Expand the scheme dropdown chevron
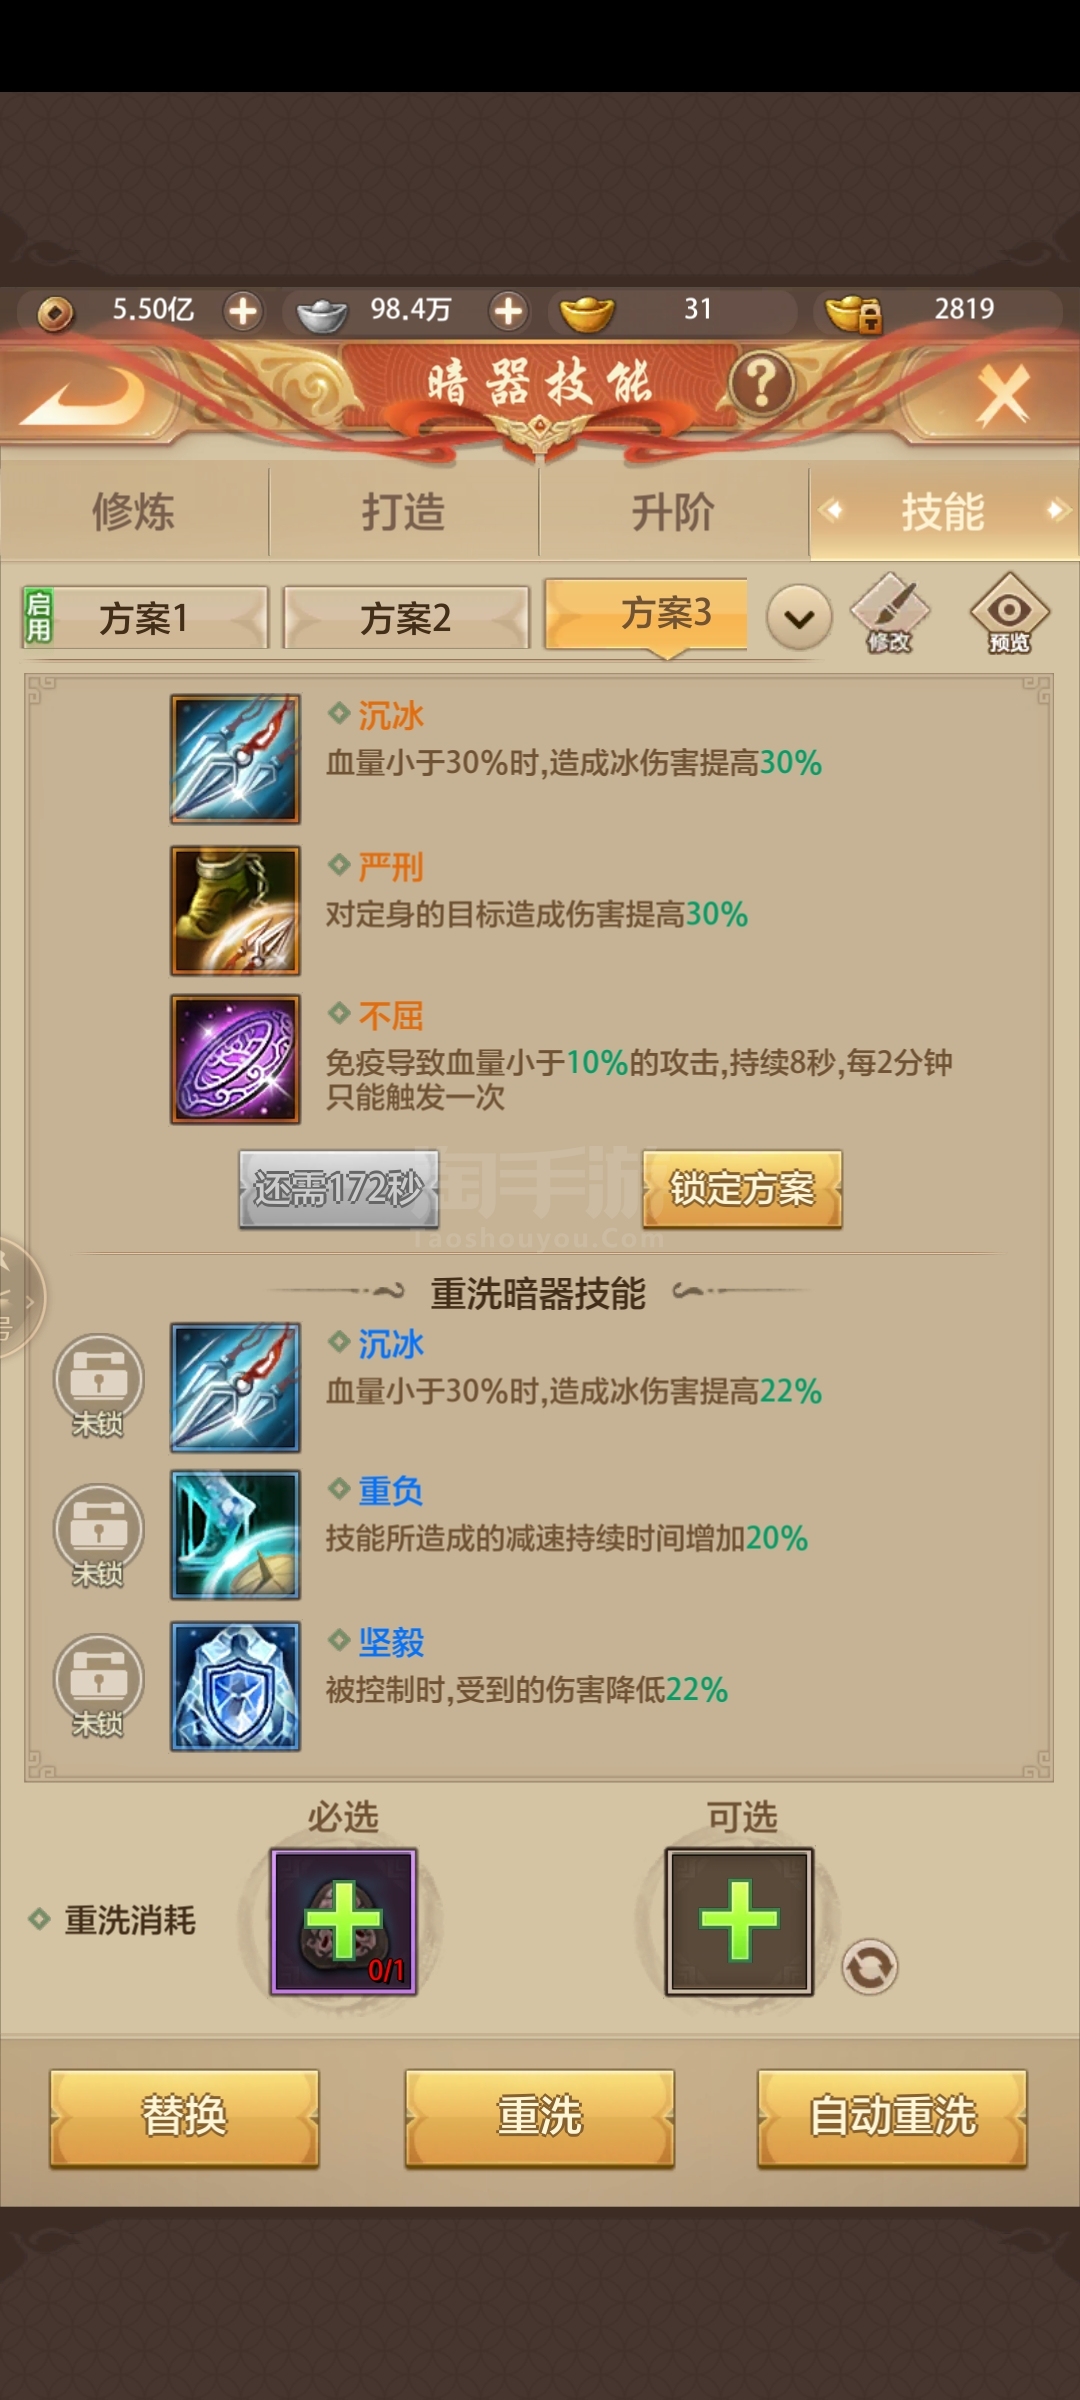The height and width of the screenshot is (2400, 1080). tap(799, 617)
